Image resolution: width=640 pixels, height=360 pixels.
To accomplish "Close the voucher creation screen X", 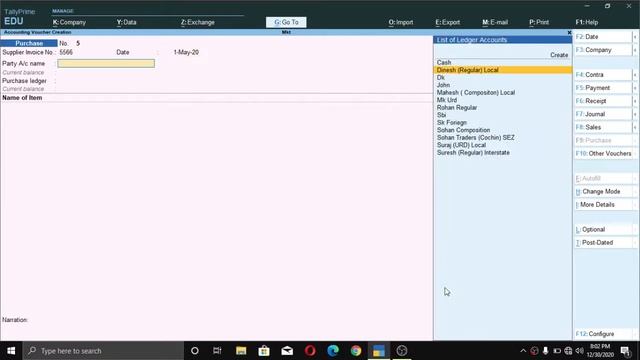I will 569,32.
